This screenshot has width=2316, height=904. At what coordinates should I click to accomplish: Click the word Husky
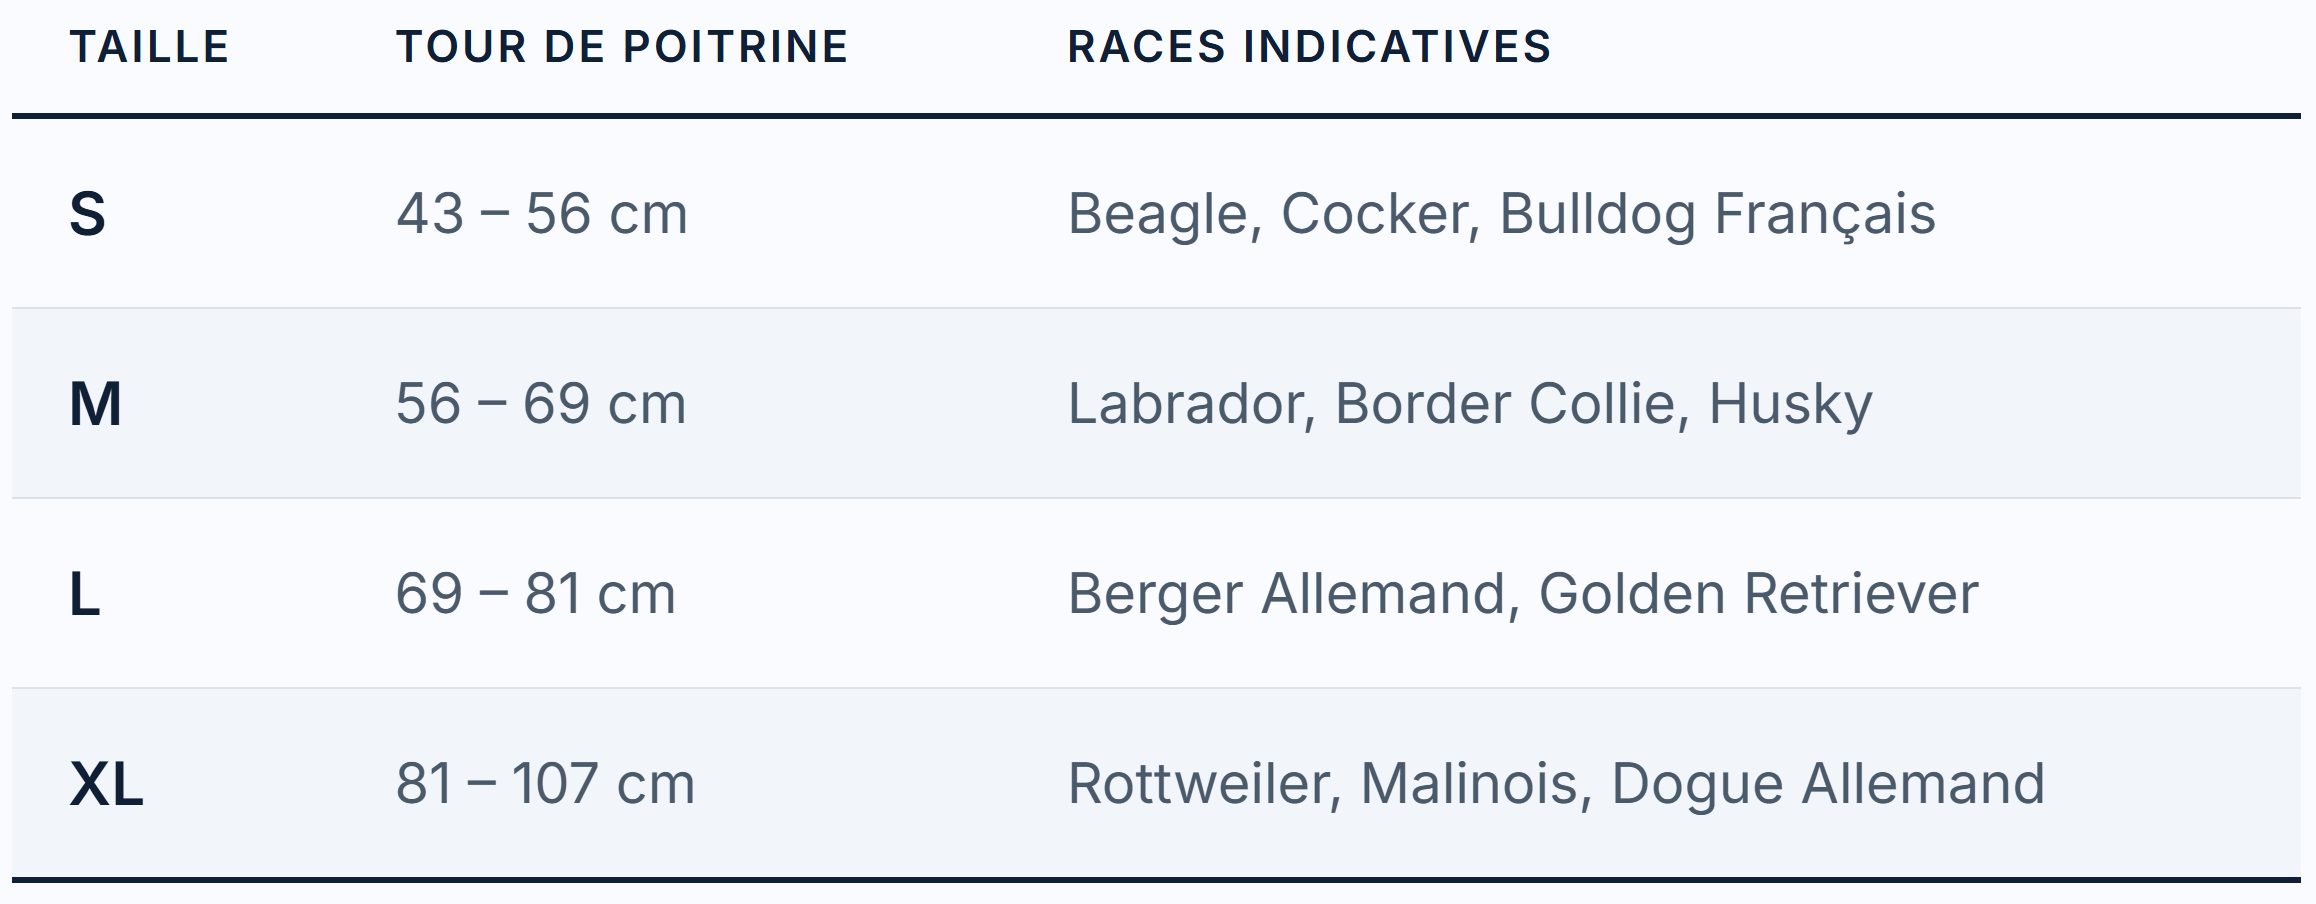[1790, 406]
